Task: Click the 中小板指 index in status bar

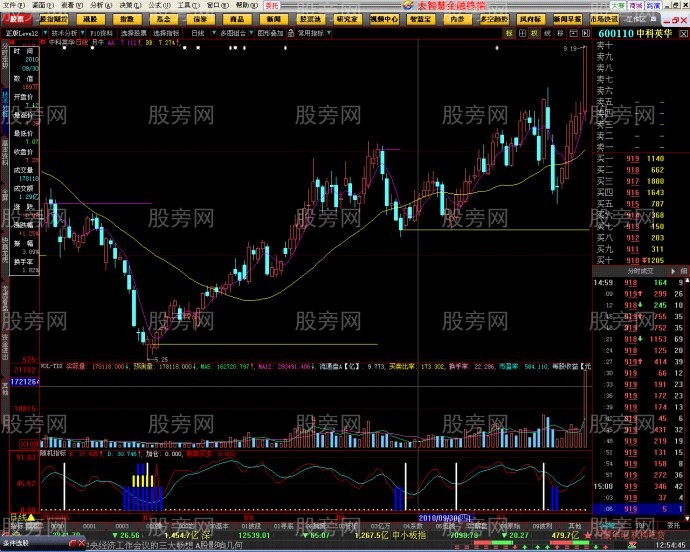Action: coord(408,535)
